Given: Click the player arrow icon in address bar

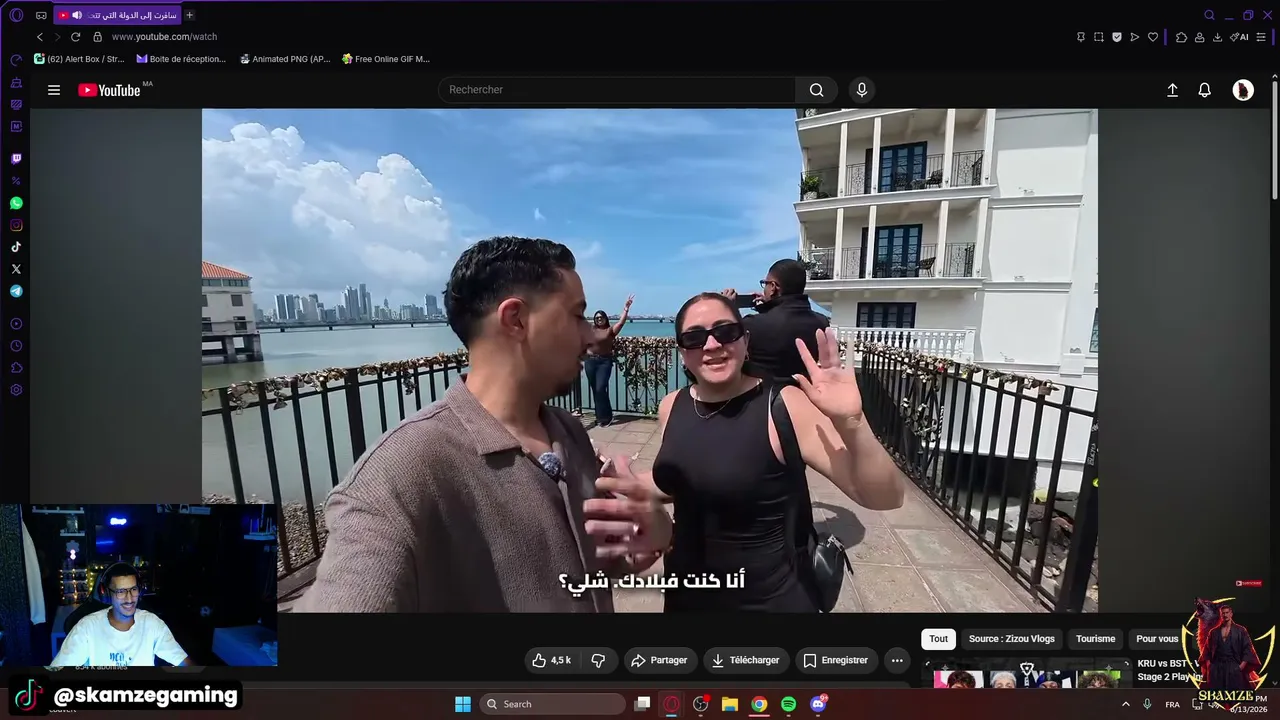Looking at the screenshot, I should tap(1135, 37).
